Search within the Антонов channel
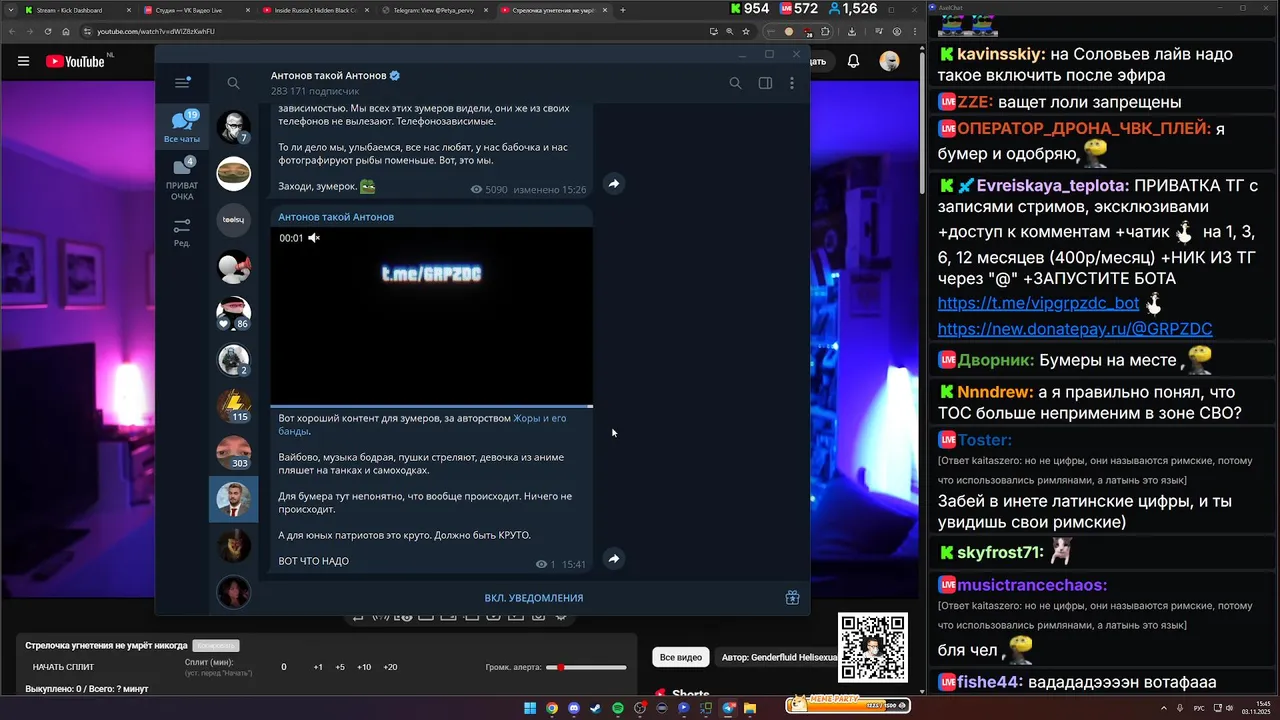Image resolution: width=1280 pixels, height=720 pixels. [x=735, y=84]
